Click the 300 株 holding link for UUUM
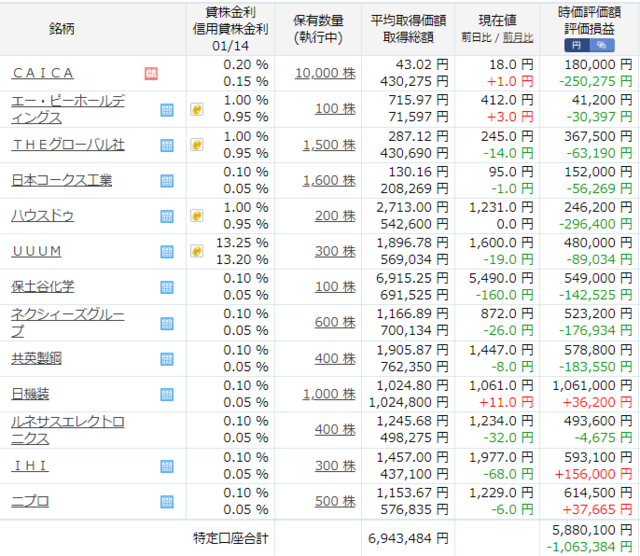Viewport: 640px width, 556px height. tap(335, 251)
